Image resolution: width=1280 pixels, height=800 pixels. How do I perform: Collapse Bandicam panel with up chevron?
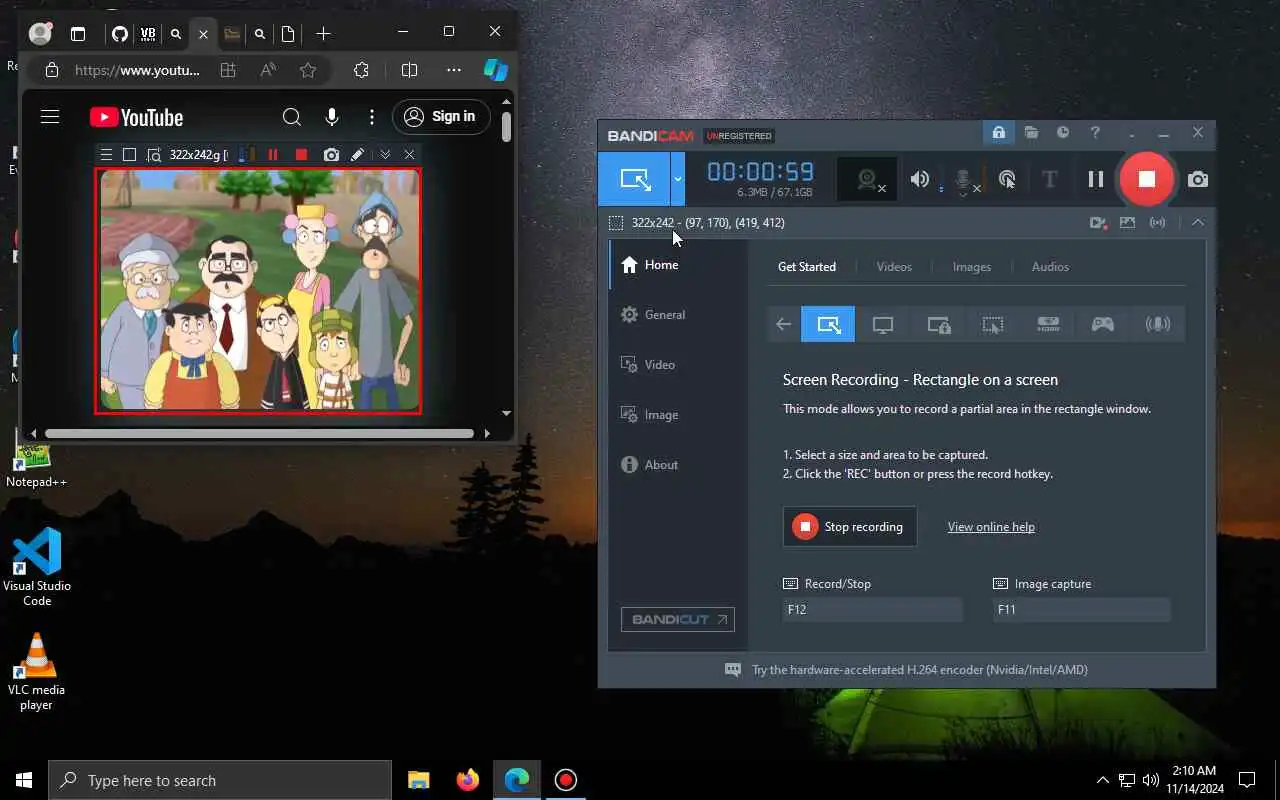pyautogui.click(x=1198, y=223)
